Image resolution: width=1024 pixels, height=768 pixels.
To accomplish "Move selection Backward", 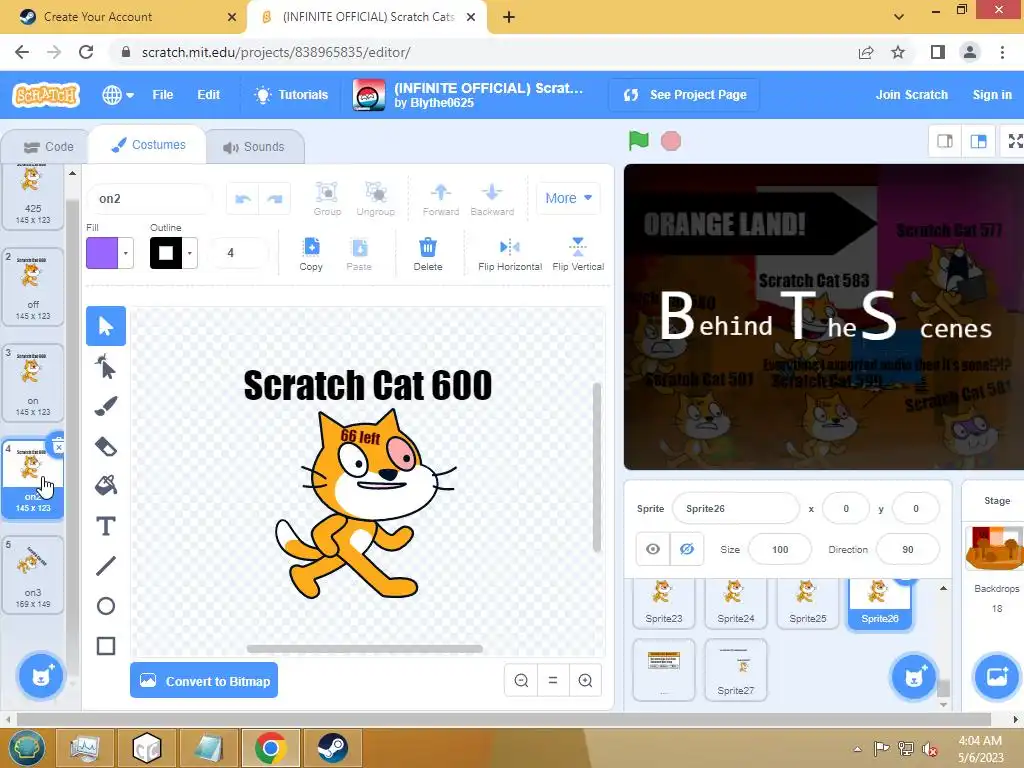I will [492, 199].
